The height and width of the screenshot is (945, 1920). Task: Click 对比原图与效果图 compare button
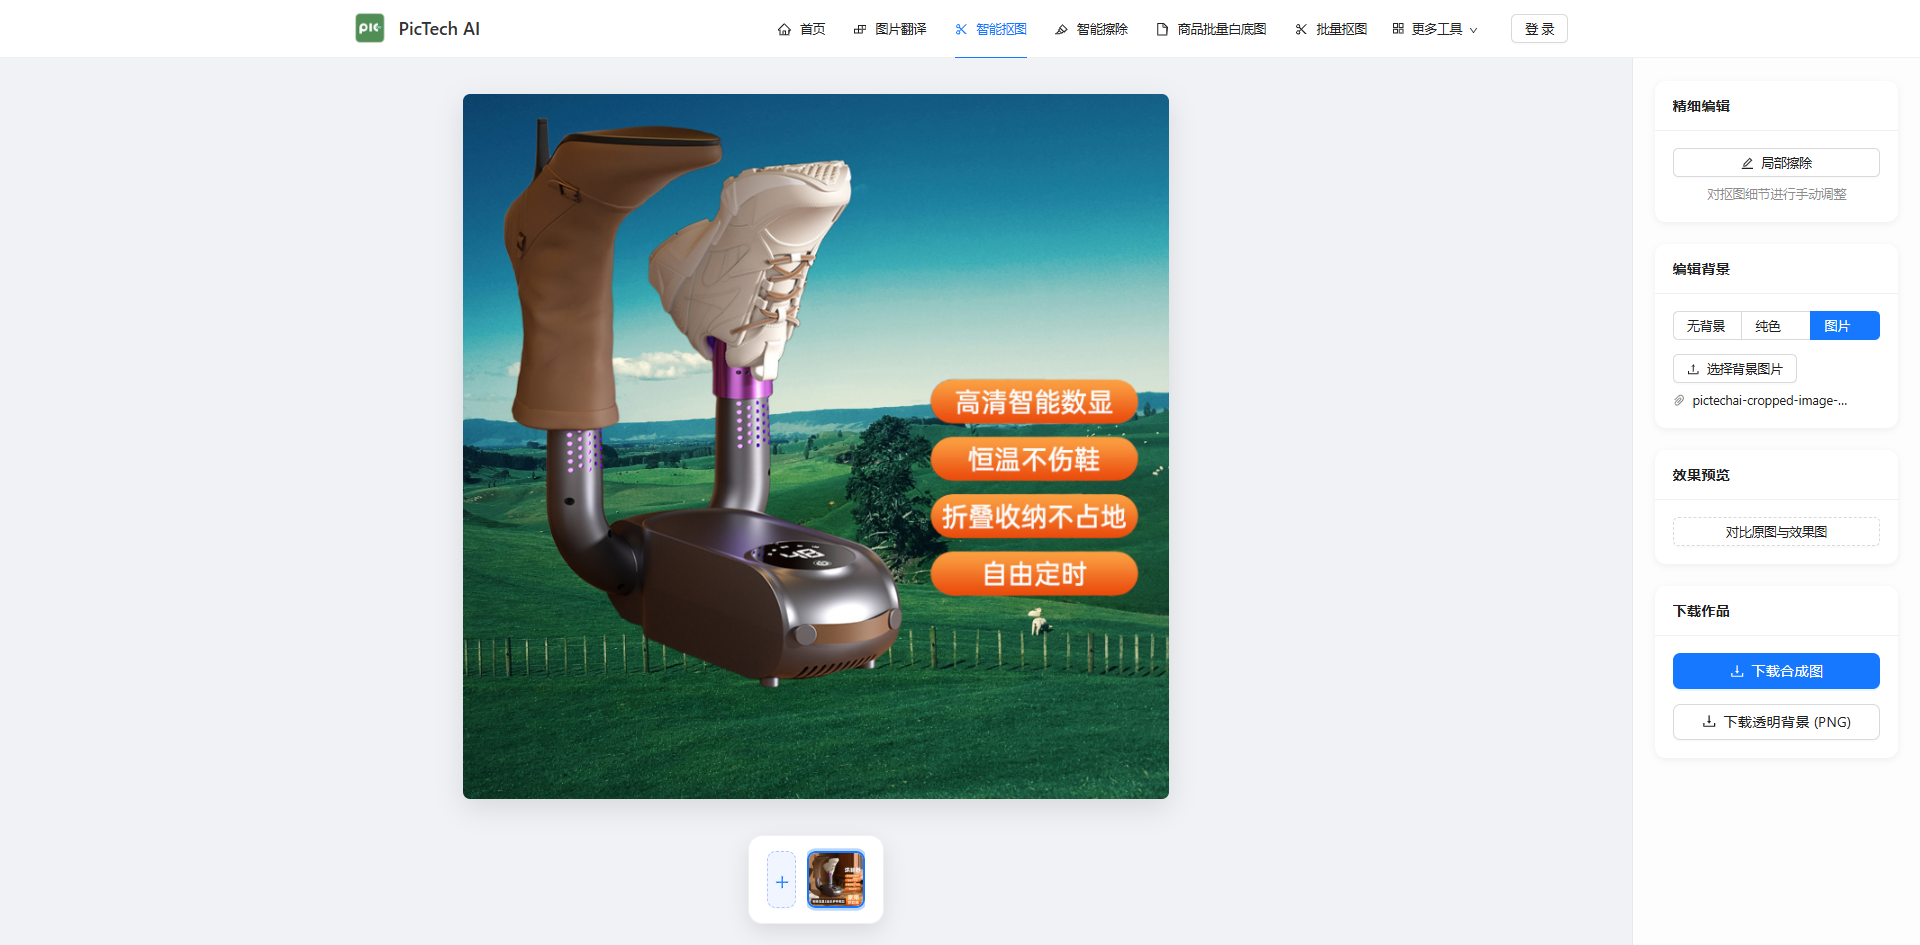coord(1776,532)
